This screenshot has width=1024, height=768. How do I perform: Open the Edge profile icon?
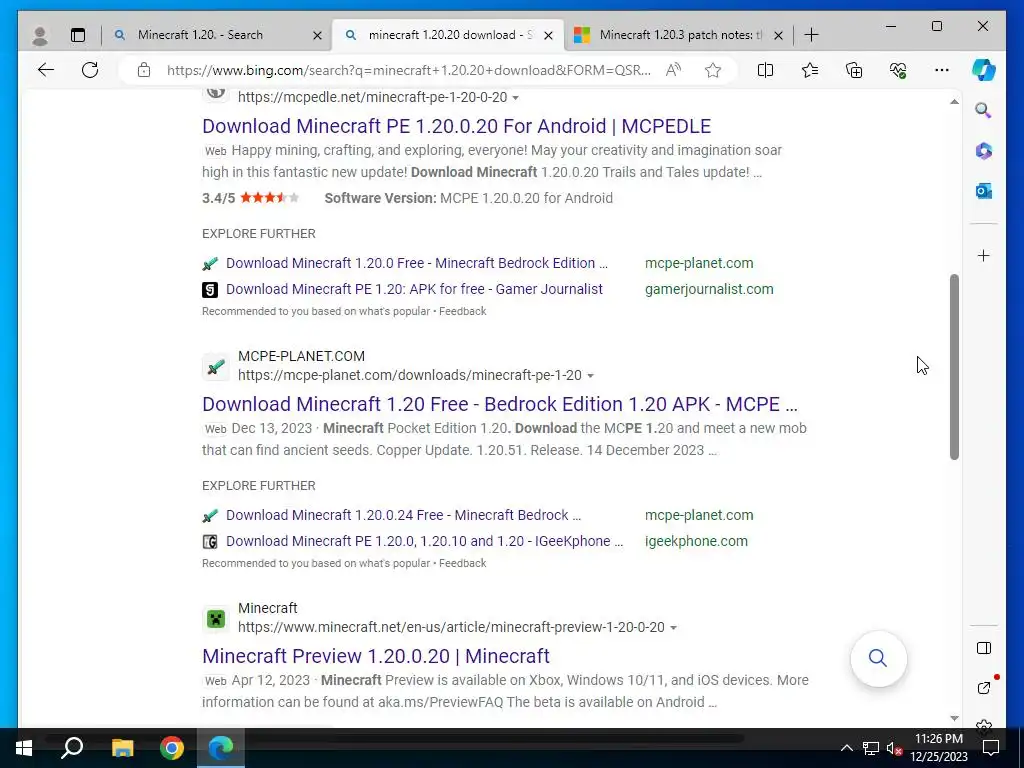pyautogui.click(x=40, y=35)
